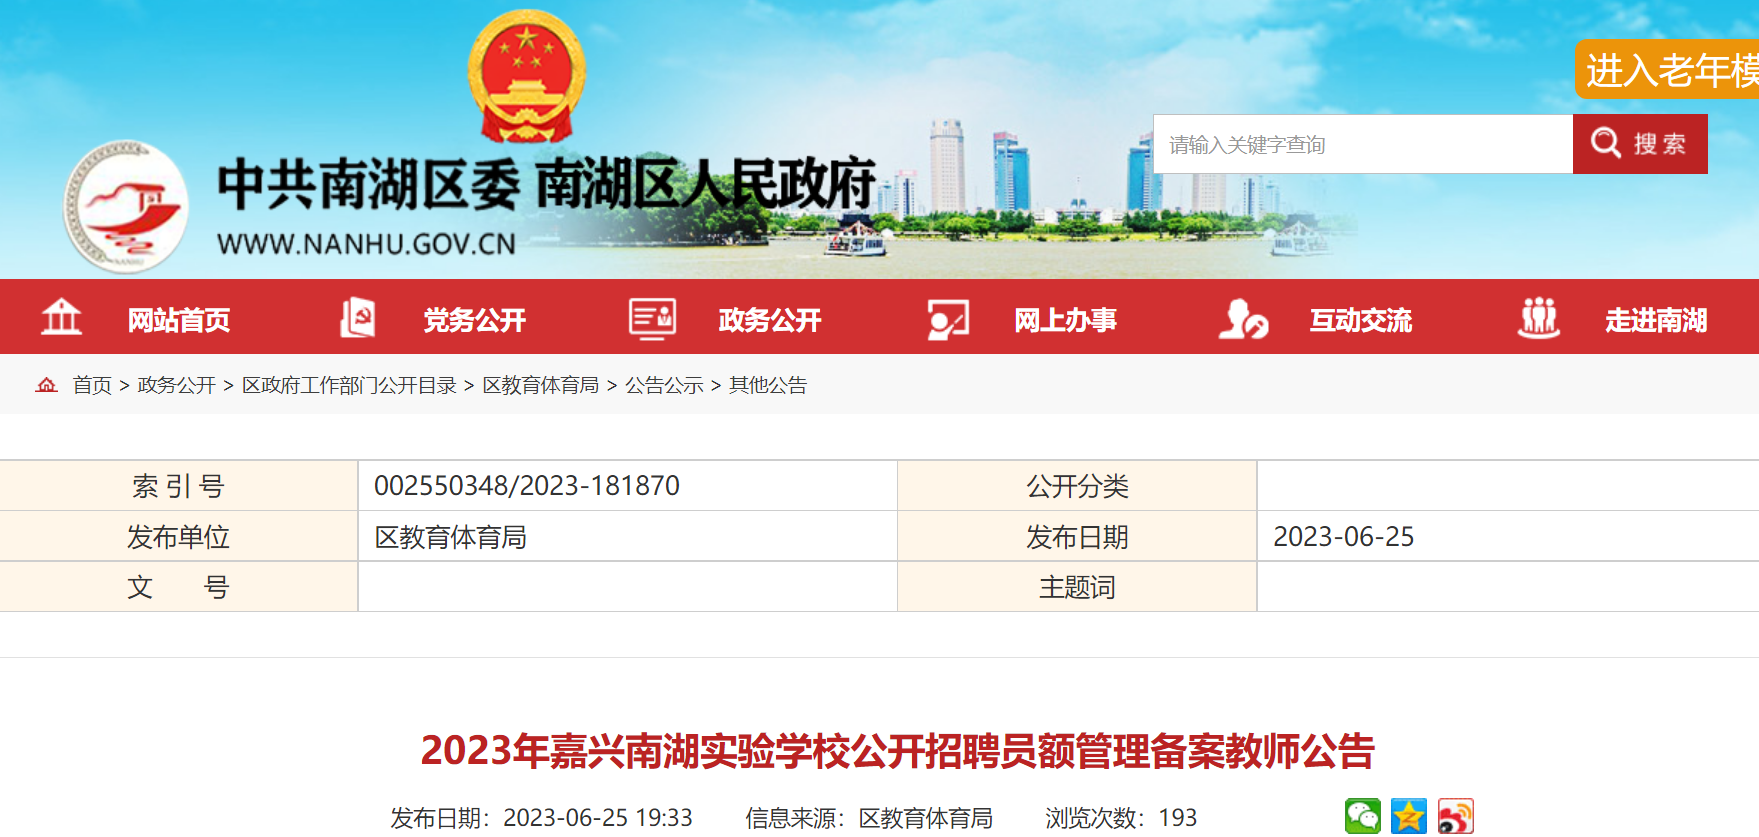Click the WeChat share icon

1362,816
